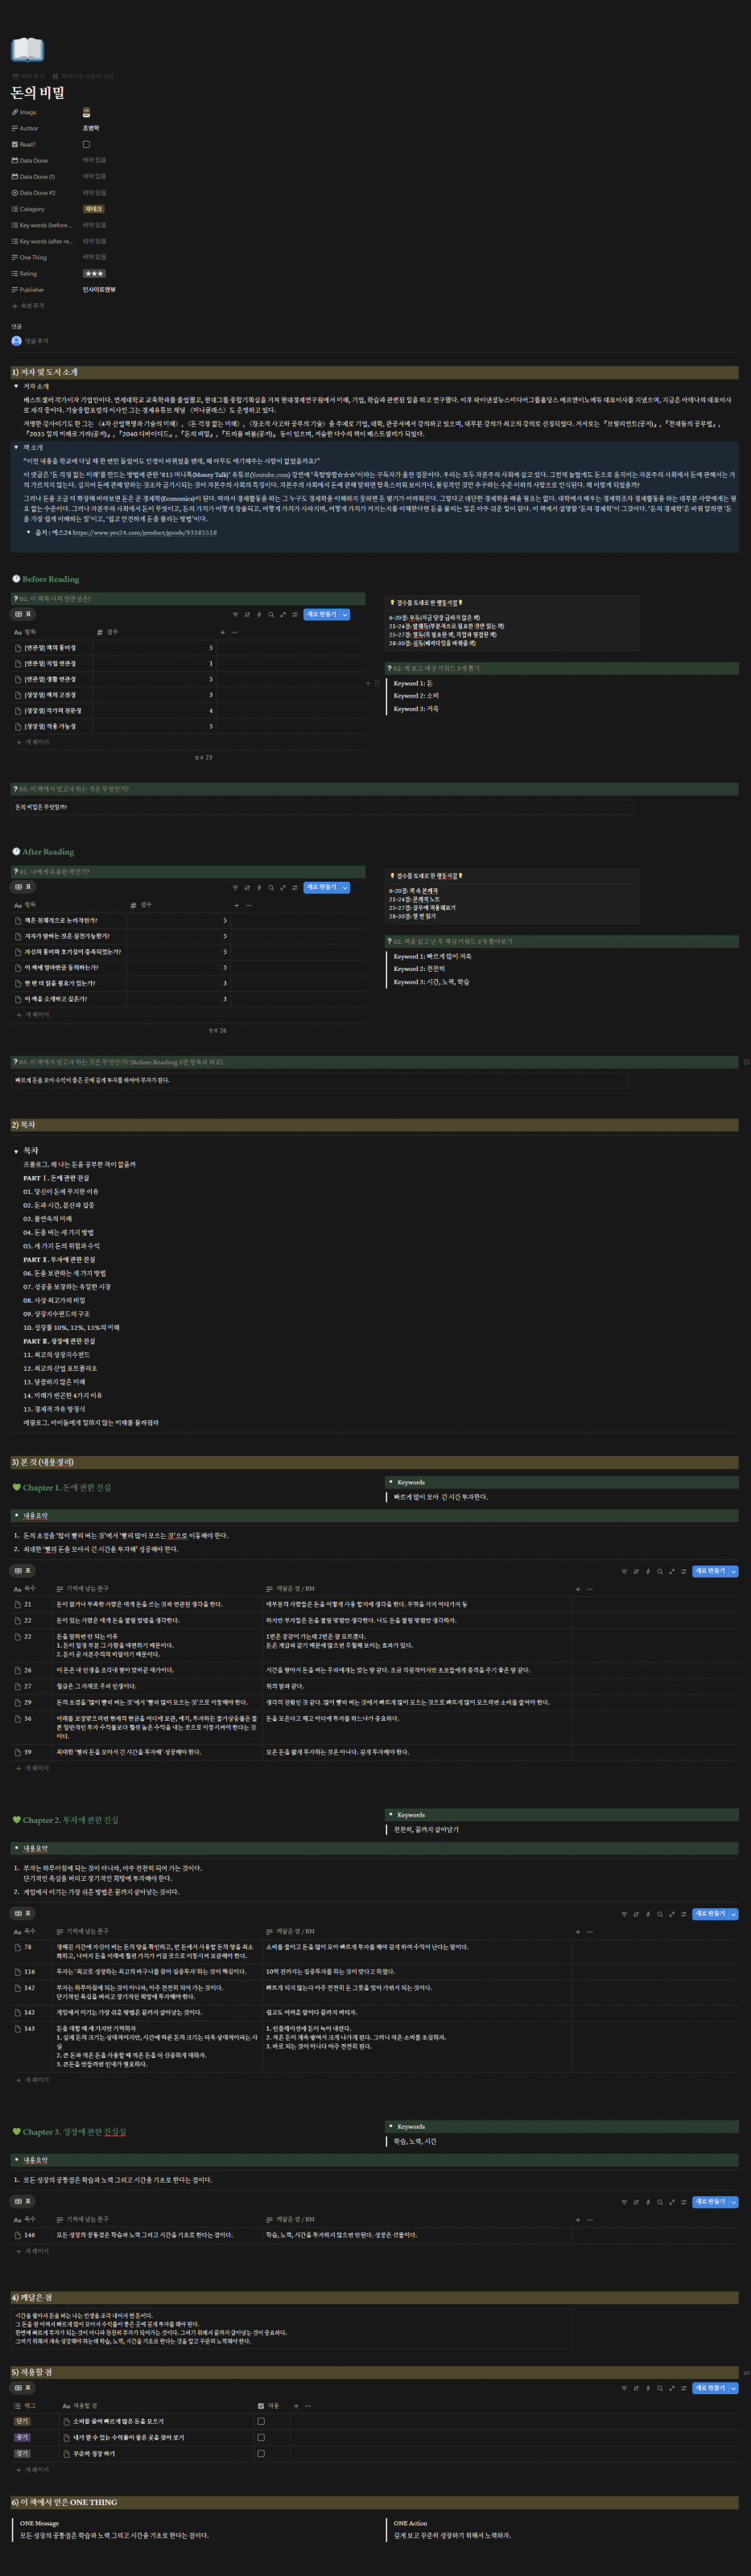
Task: Select the 표 view tab in 적용할 점 table
Action: [x=22, y=2388]
